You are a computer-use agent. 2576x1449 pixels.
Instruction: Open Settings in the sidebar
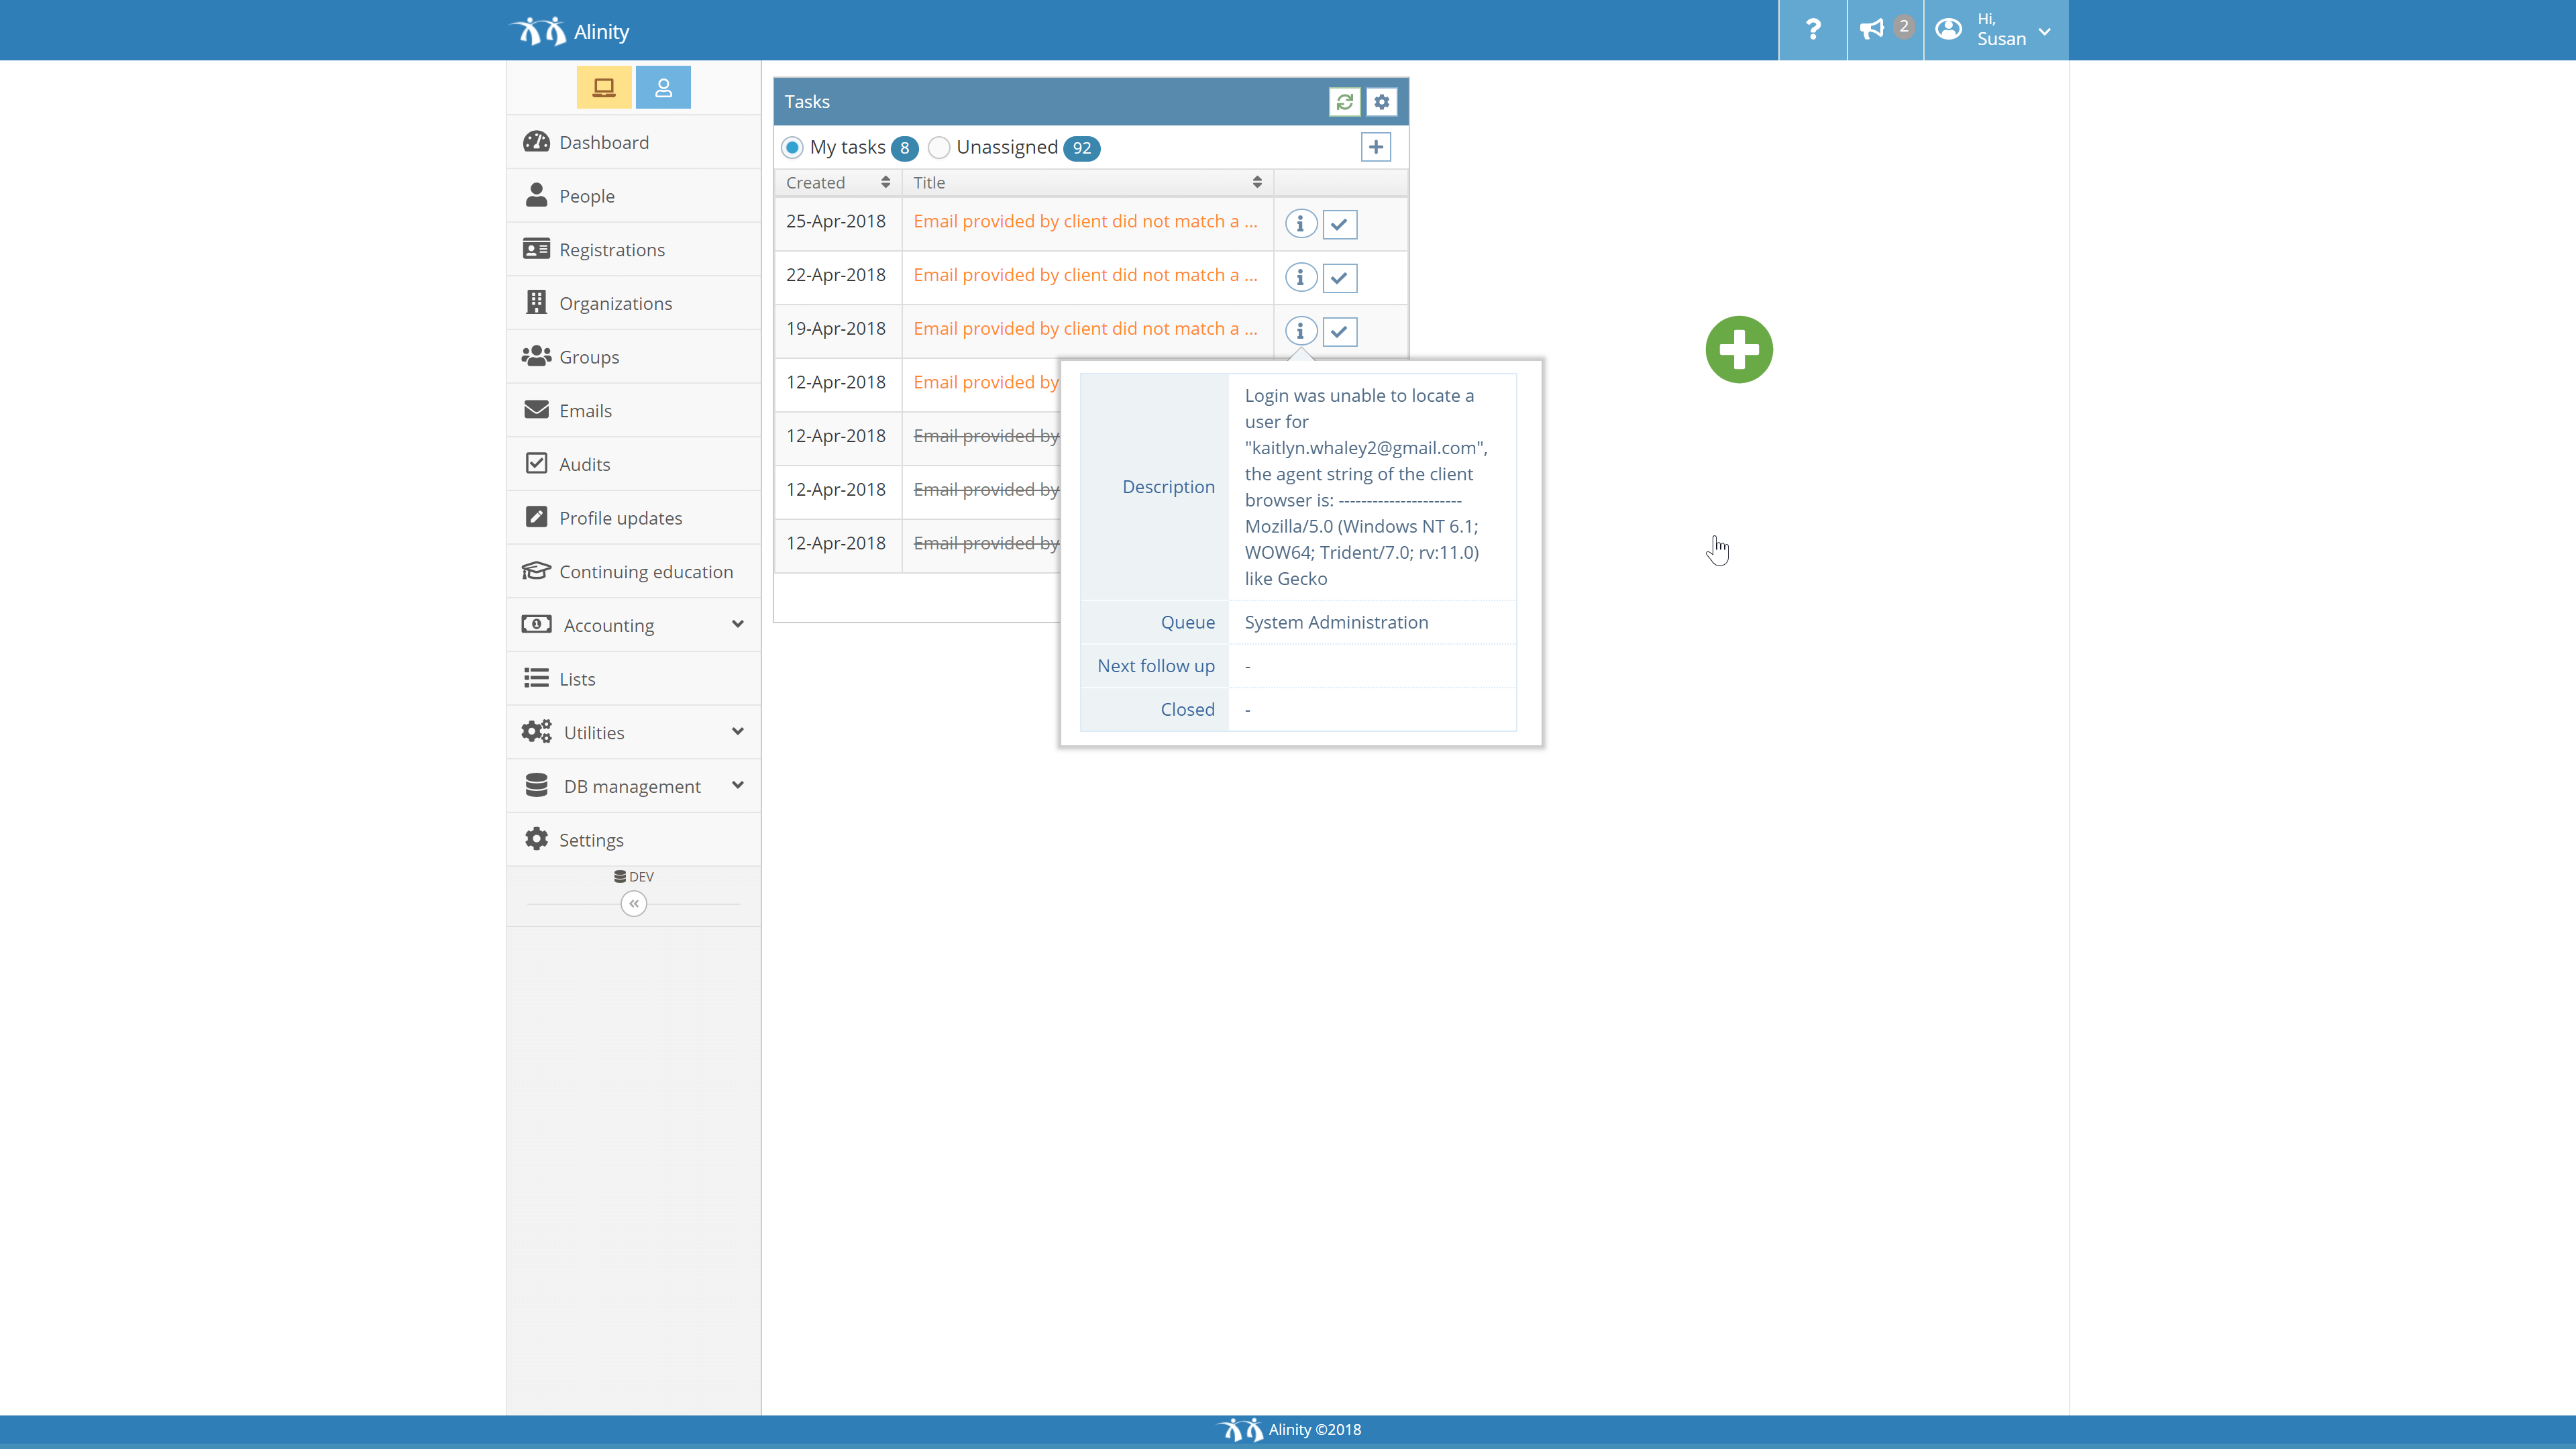click(633, 840)
